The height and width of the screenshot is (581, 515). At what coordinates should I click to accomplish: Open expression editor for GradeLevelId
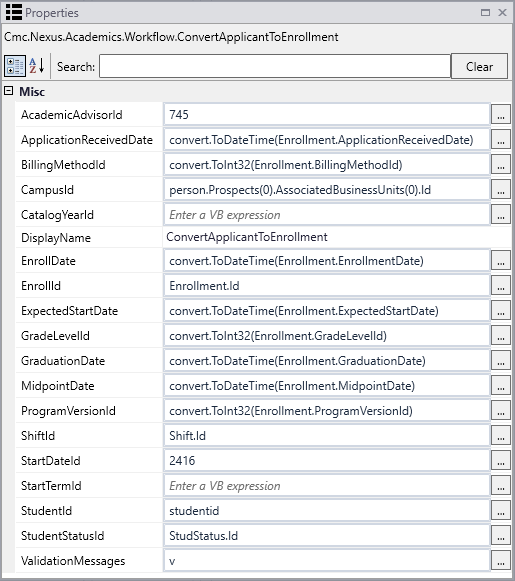tap(501, 336)
